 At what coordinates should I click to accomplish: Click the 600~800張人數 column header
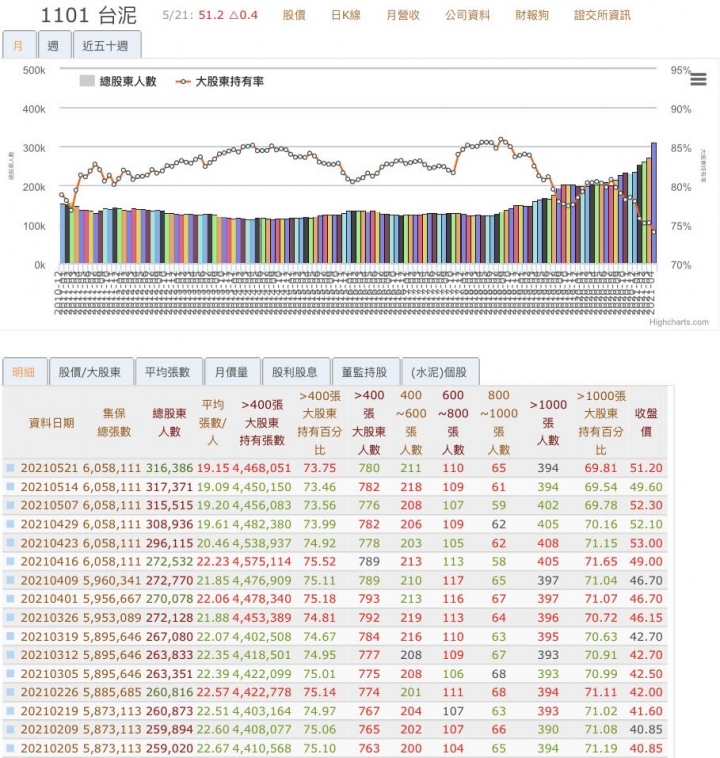(453, 423)
